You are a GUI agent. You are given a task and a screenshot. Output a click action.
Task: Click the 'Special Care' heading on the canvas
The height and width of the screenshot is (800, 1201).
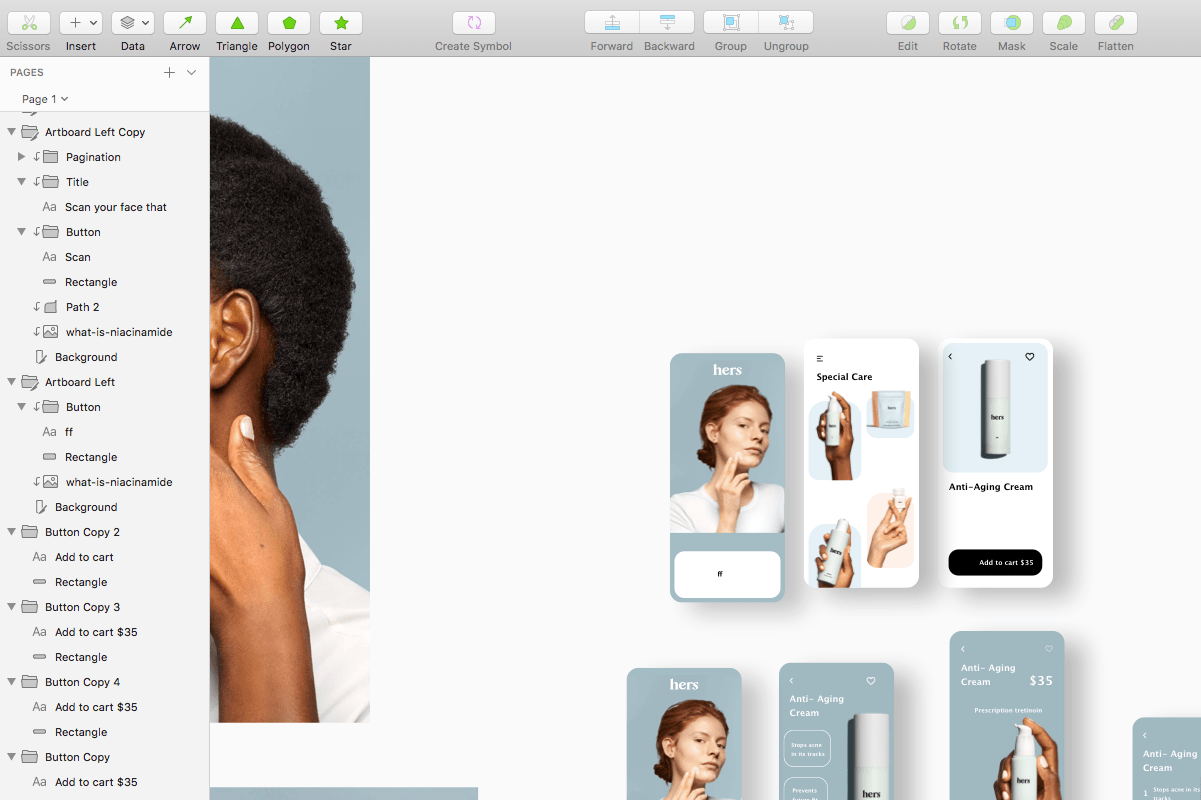[844, 377]
